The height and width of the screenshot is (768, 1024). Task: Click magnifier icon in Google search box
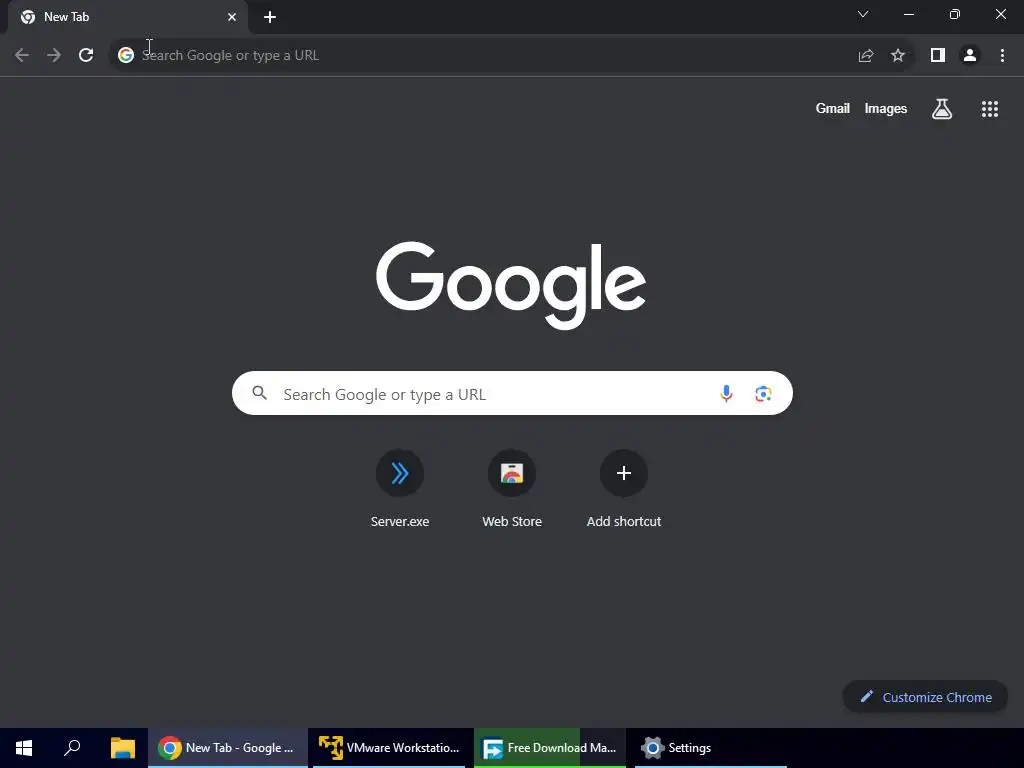pyautogui.click(x=260, y=393)
